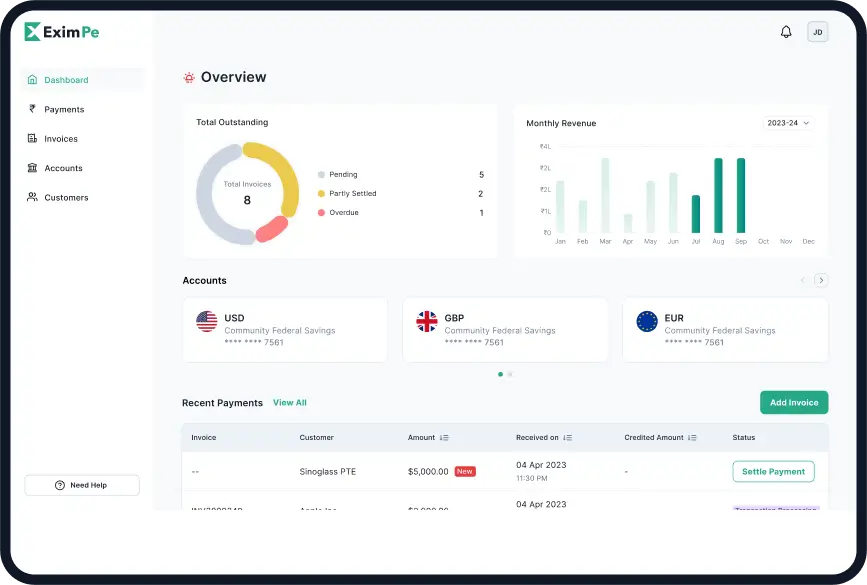Click Settle Payment for Sinoglass PTE

point(773,471)
